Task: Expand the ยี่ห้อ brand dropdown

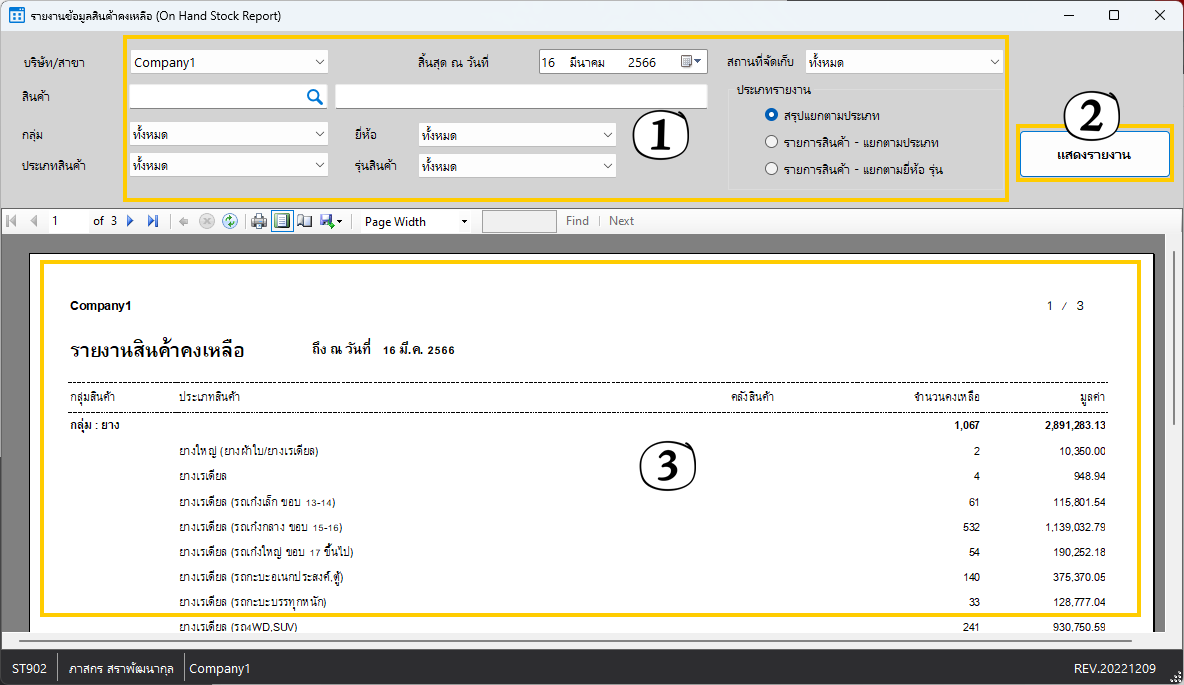Action: point(607,135)
